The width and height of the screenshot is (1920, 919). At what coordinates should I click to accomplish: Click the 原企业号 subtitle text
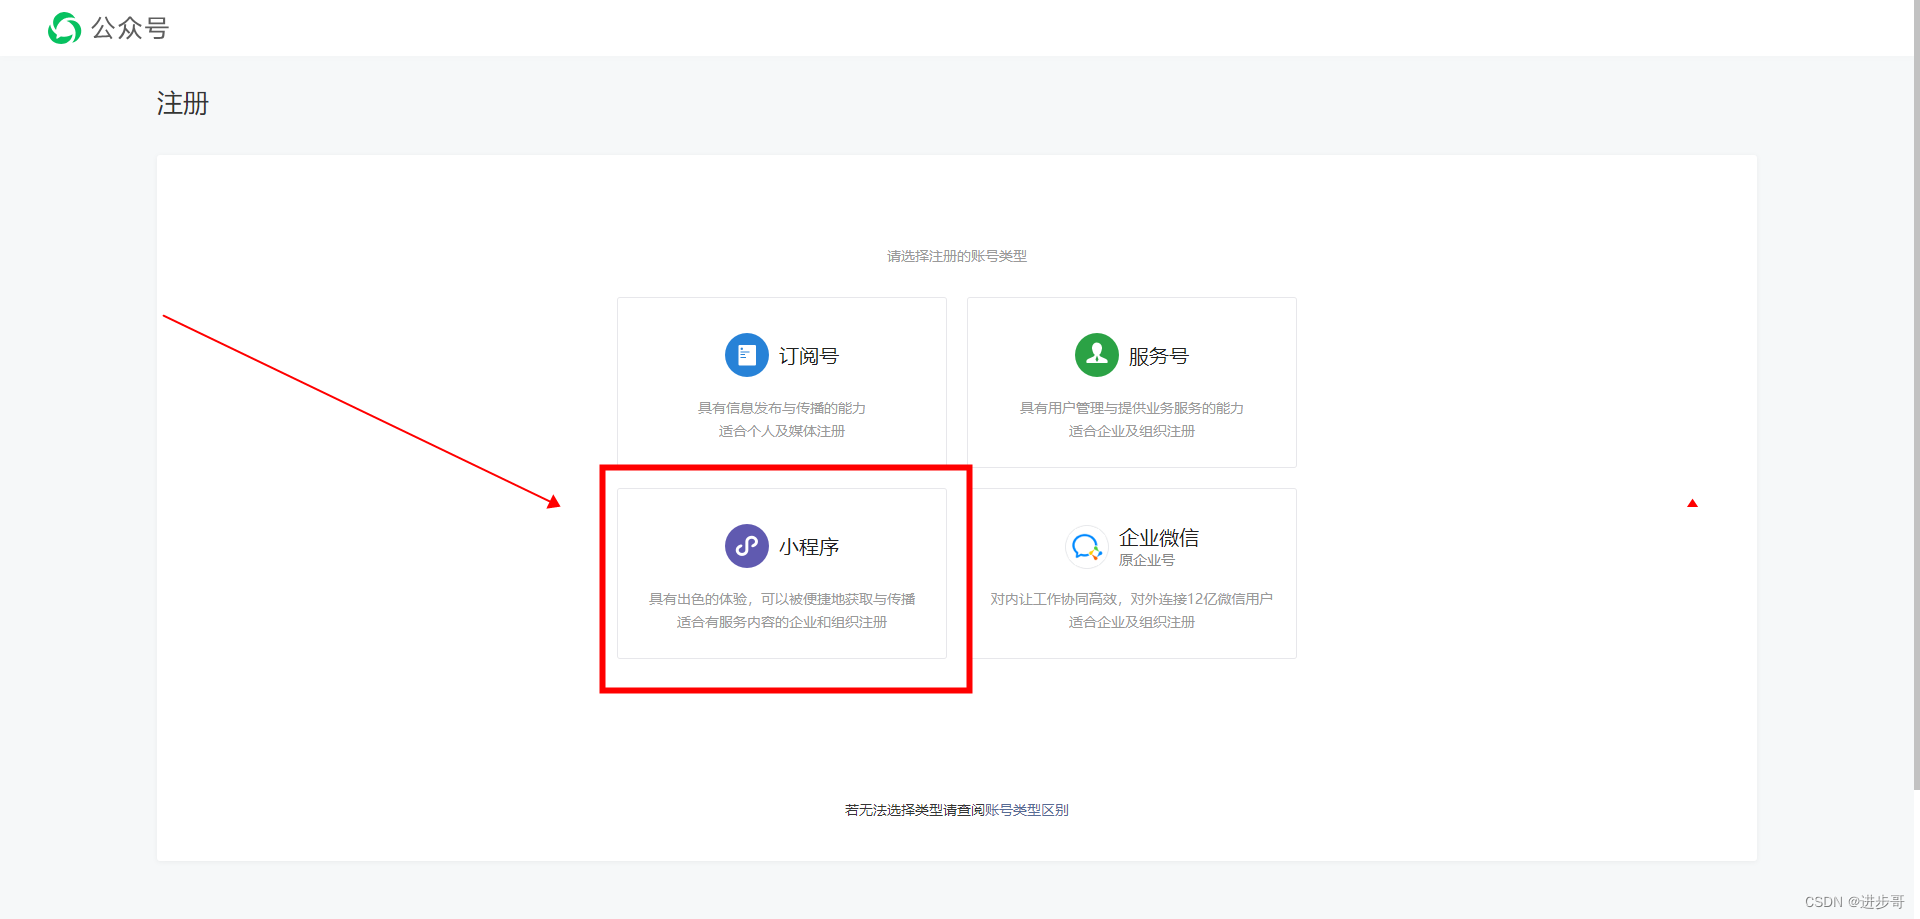pos(1147,560)
